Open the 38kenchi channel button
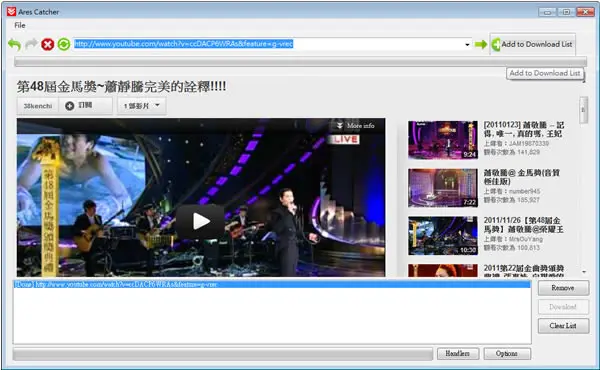600x370 pixels. [38, 106]
